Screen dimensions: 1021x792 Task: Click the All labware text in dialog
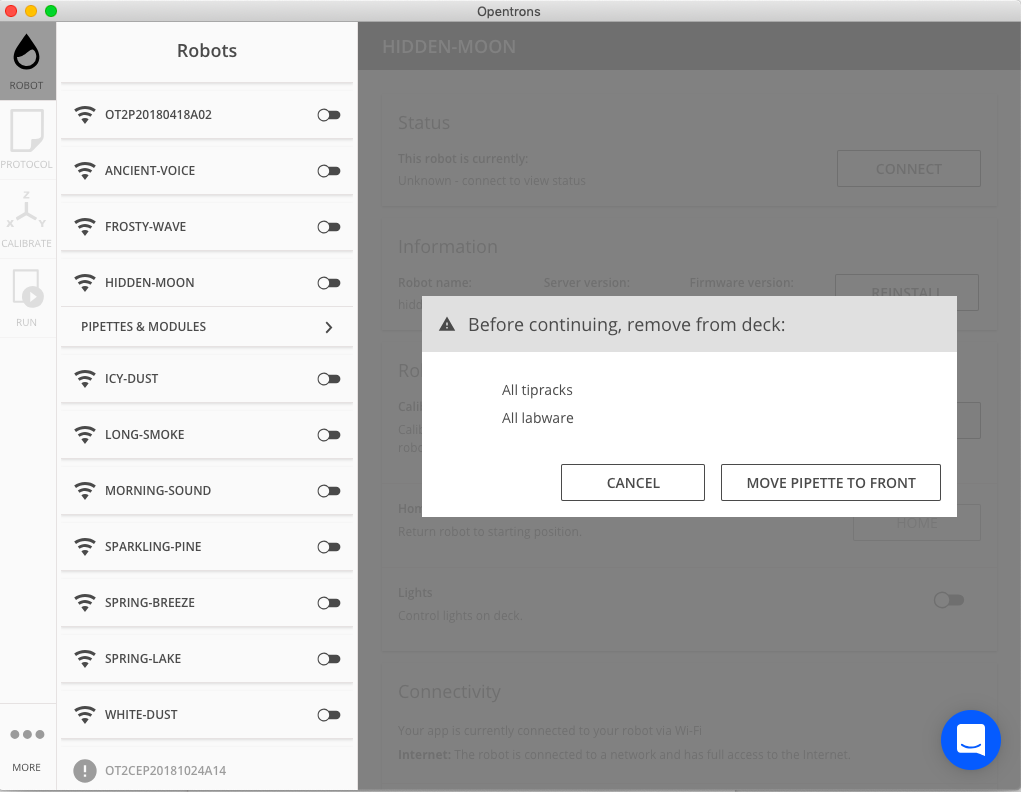(x=537, y=418)
